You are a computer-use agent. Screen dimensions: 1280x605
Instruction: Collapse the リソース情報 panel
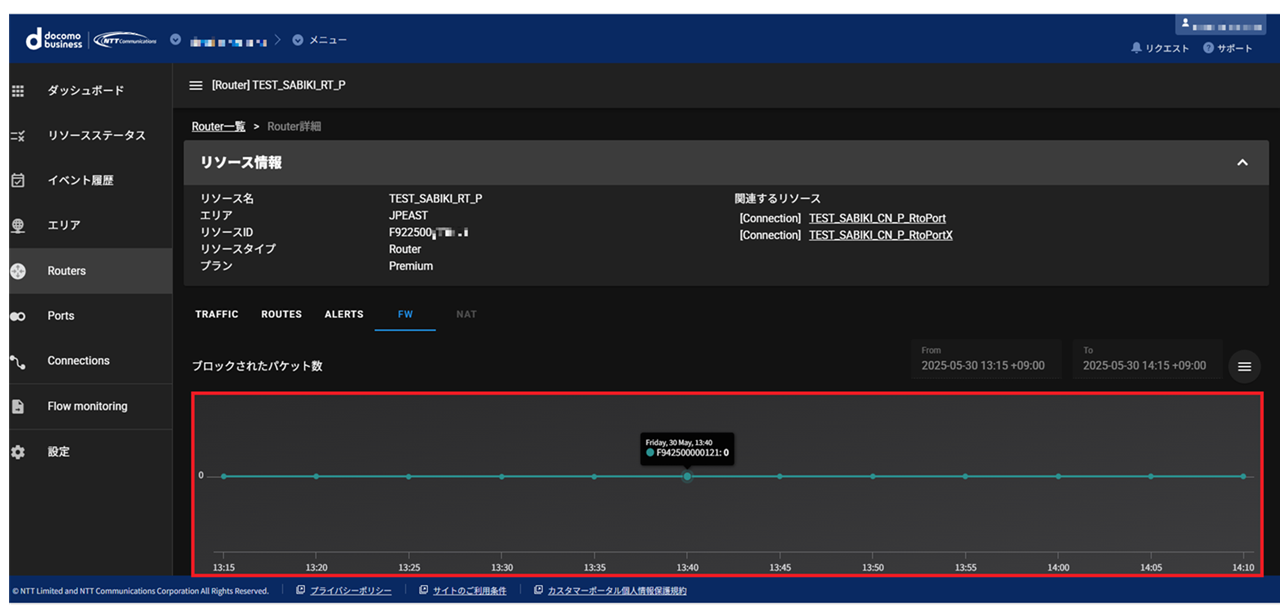[x=1242, y=162]
